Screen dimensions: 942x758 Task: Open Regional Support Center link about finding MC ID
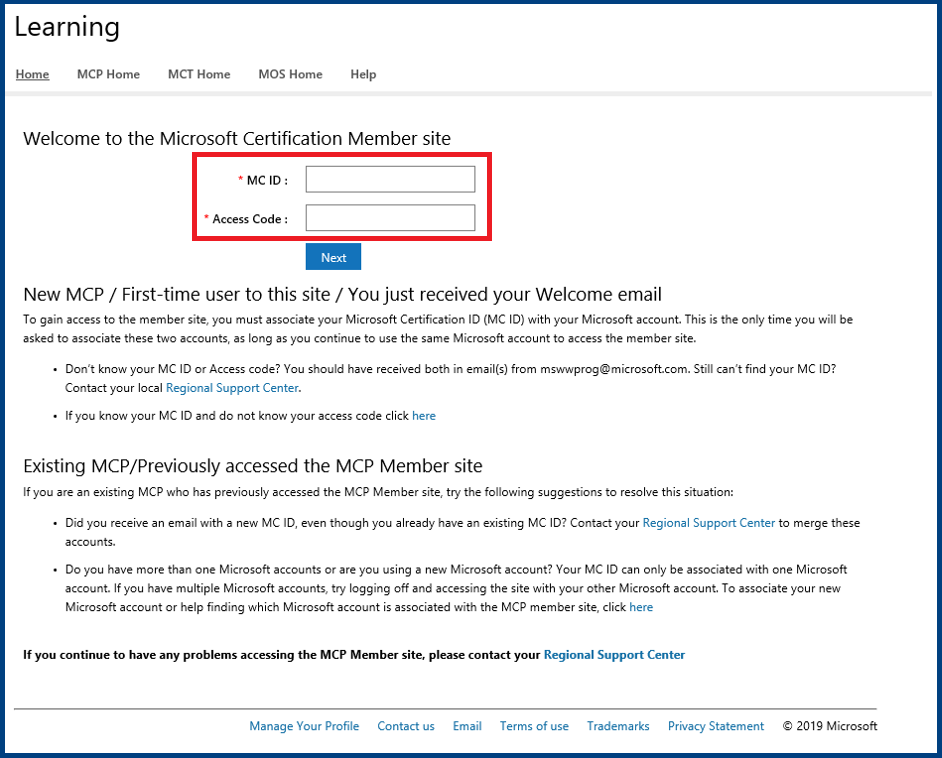[x=232, y=388]
